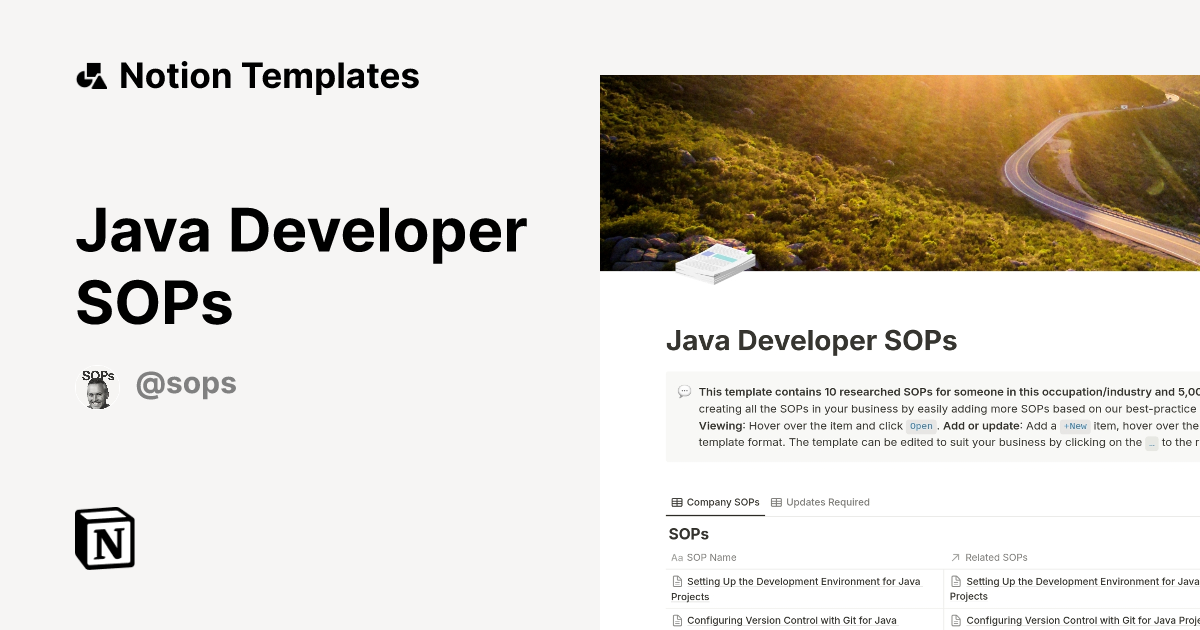Viewport: 1200px width, 630px height.
Task: Click the page icon before "Setting Up the Development Environment"
Action: click(x=677, y=581)
